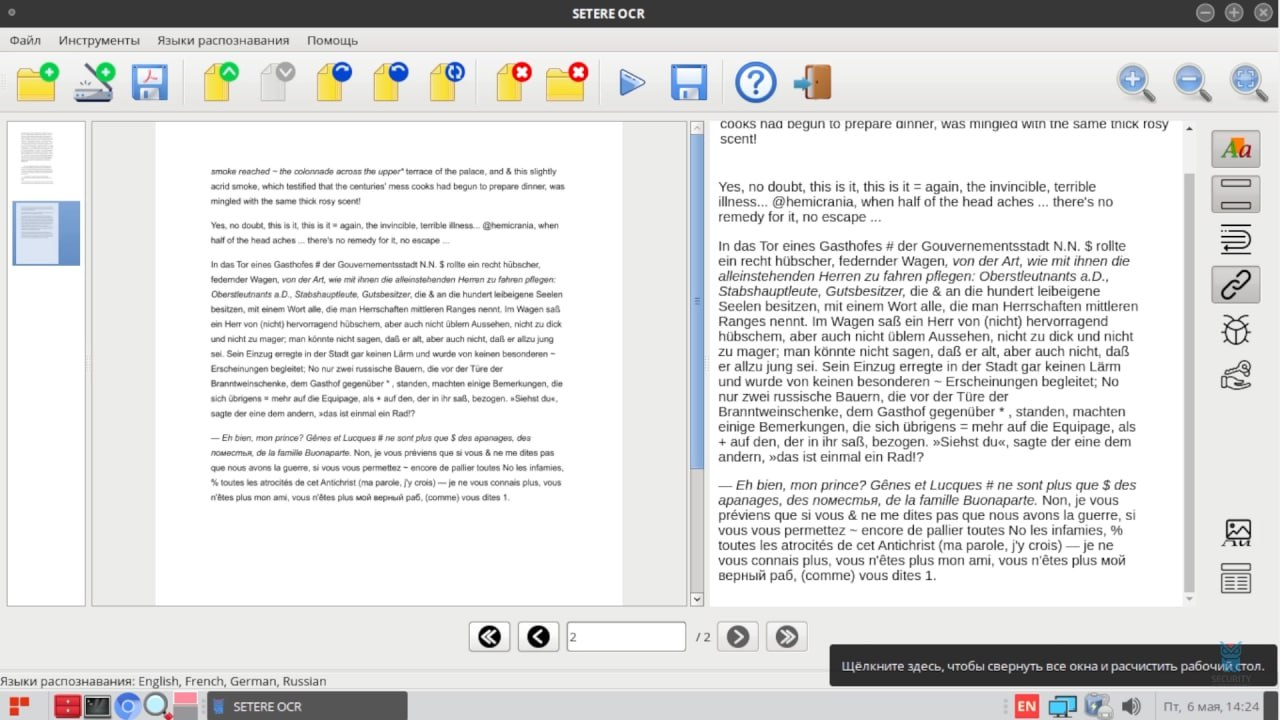
Task: Zoom out with the minus magnifier
Action: coord(1192,82)
